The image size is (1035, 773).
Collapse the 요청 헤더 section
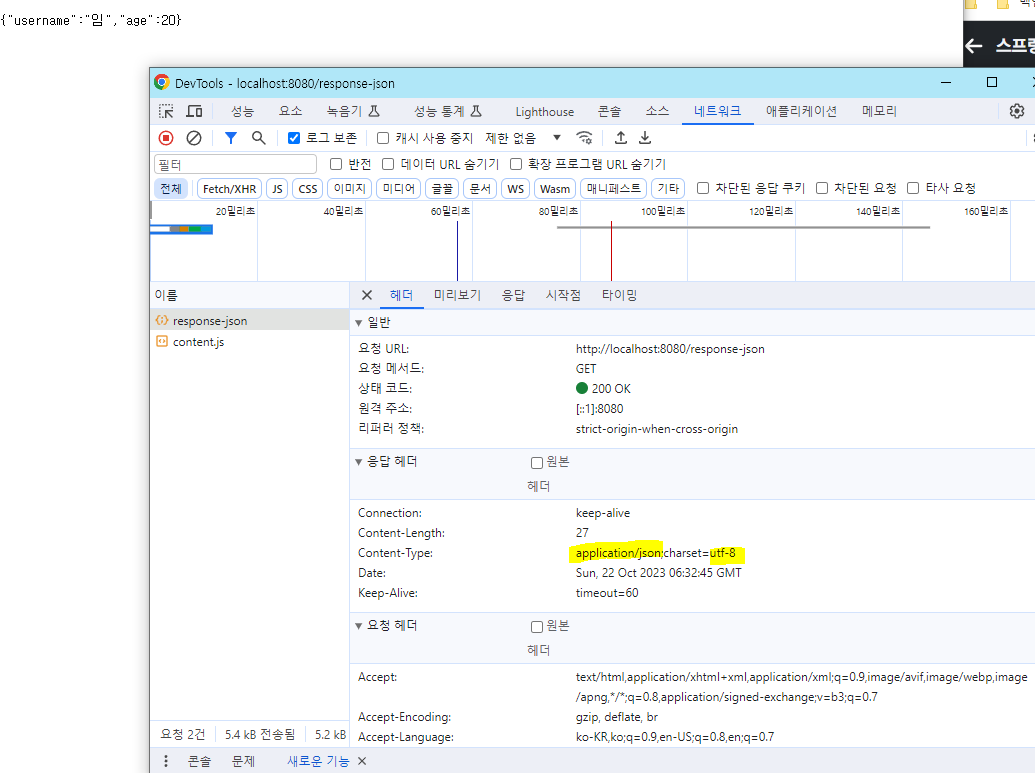(359, 626)
